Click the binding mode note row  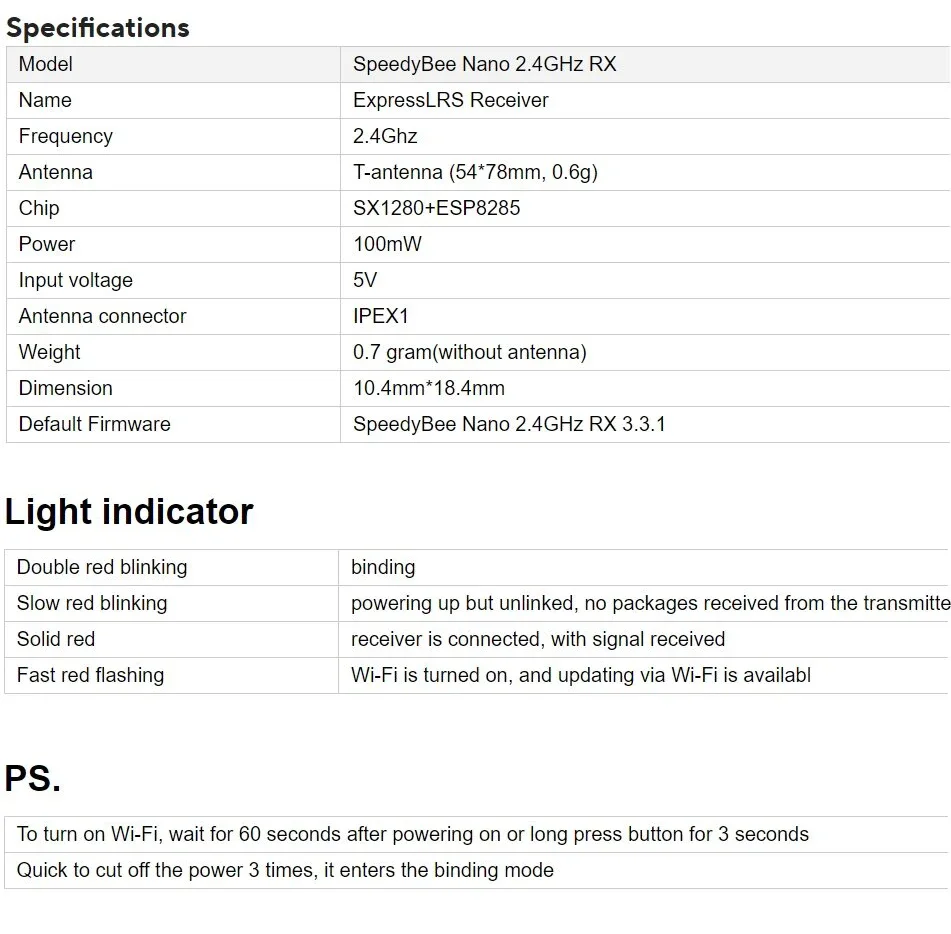click(476, 870)
